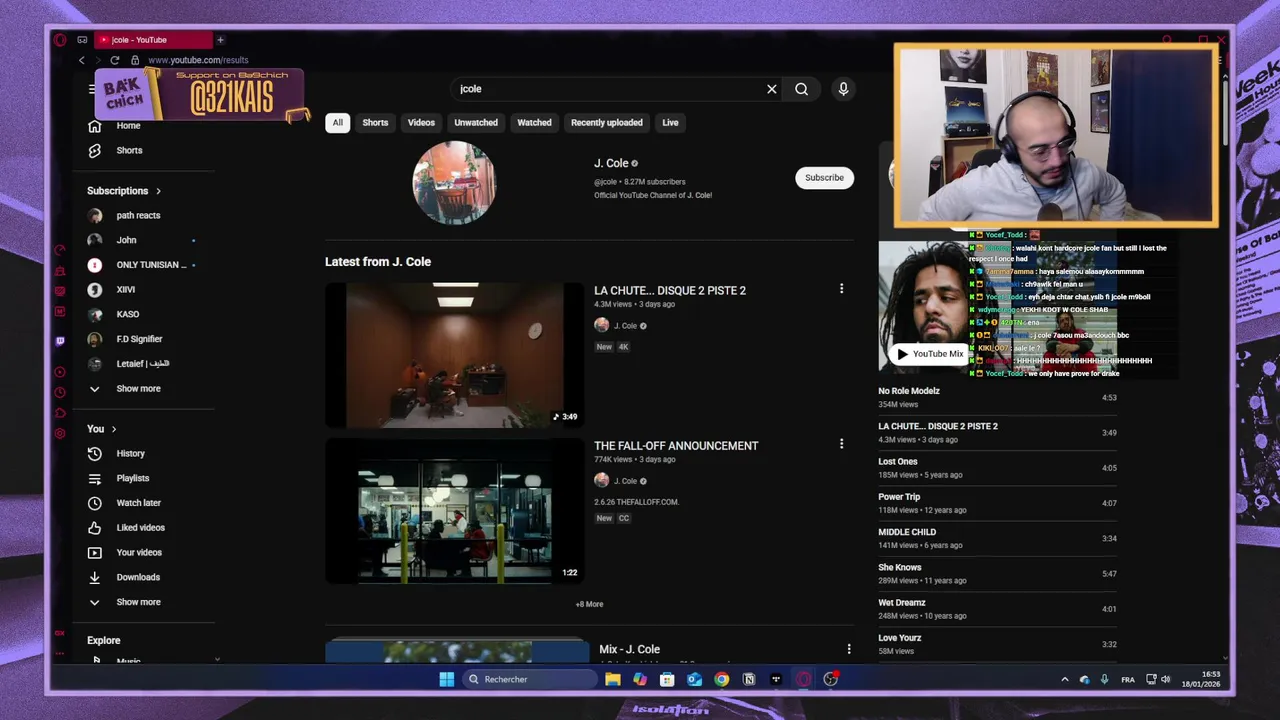Open more options for THE FALL-OFF ANNOUNCEMENT
This screenshot has width=1280, height=720.
(x=841, y=444)
